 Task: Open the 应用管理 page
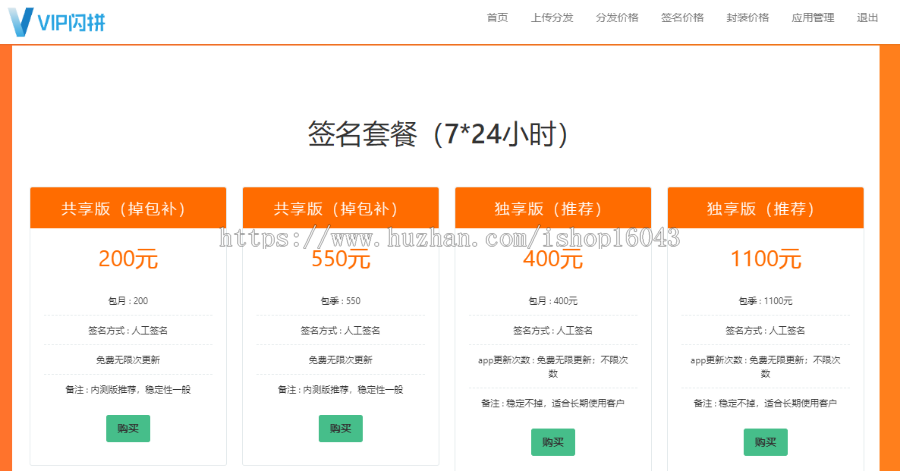click(x=813, y=18)
